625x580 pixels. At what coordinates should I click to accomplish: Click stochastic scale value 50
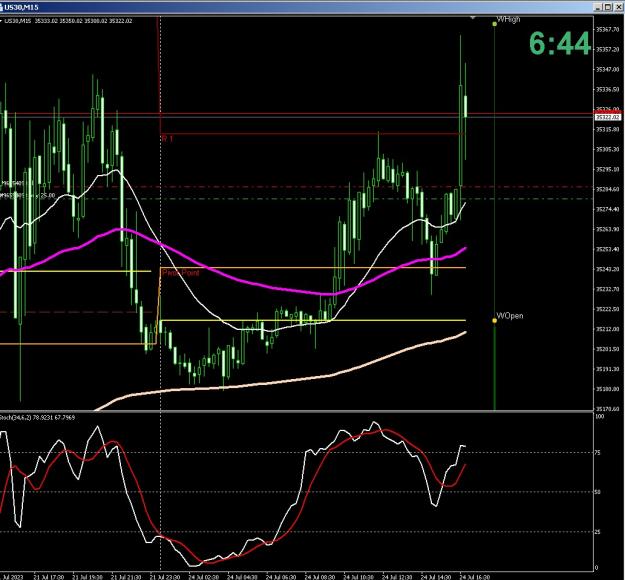[597, 492]
